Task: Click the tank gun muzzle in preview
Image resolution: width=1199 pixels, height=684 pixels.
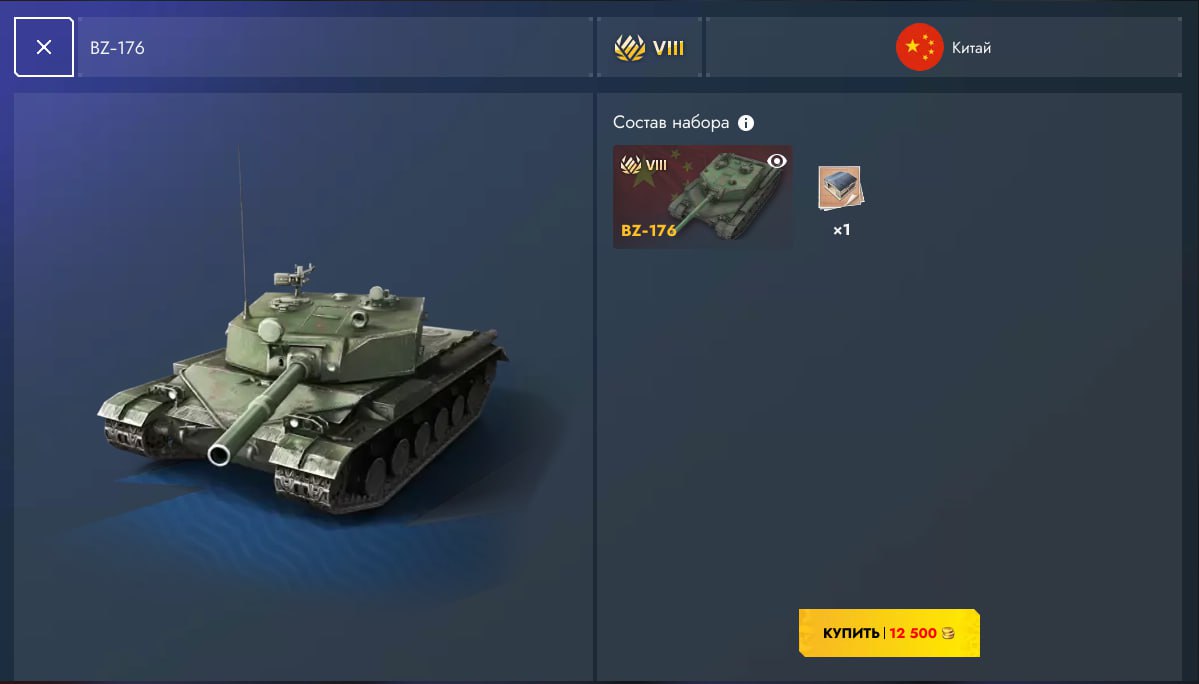Action: (x=219, y=455)
